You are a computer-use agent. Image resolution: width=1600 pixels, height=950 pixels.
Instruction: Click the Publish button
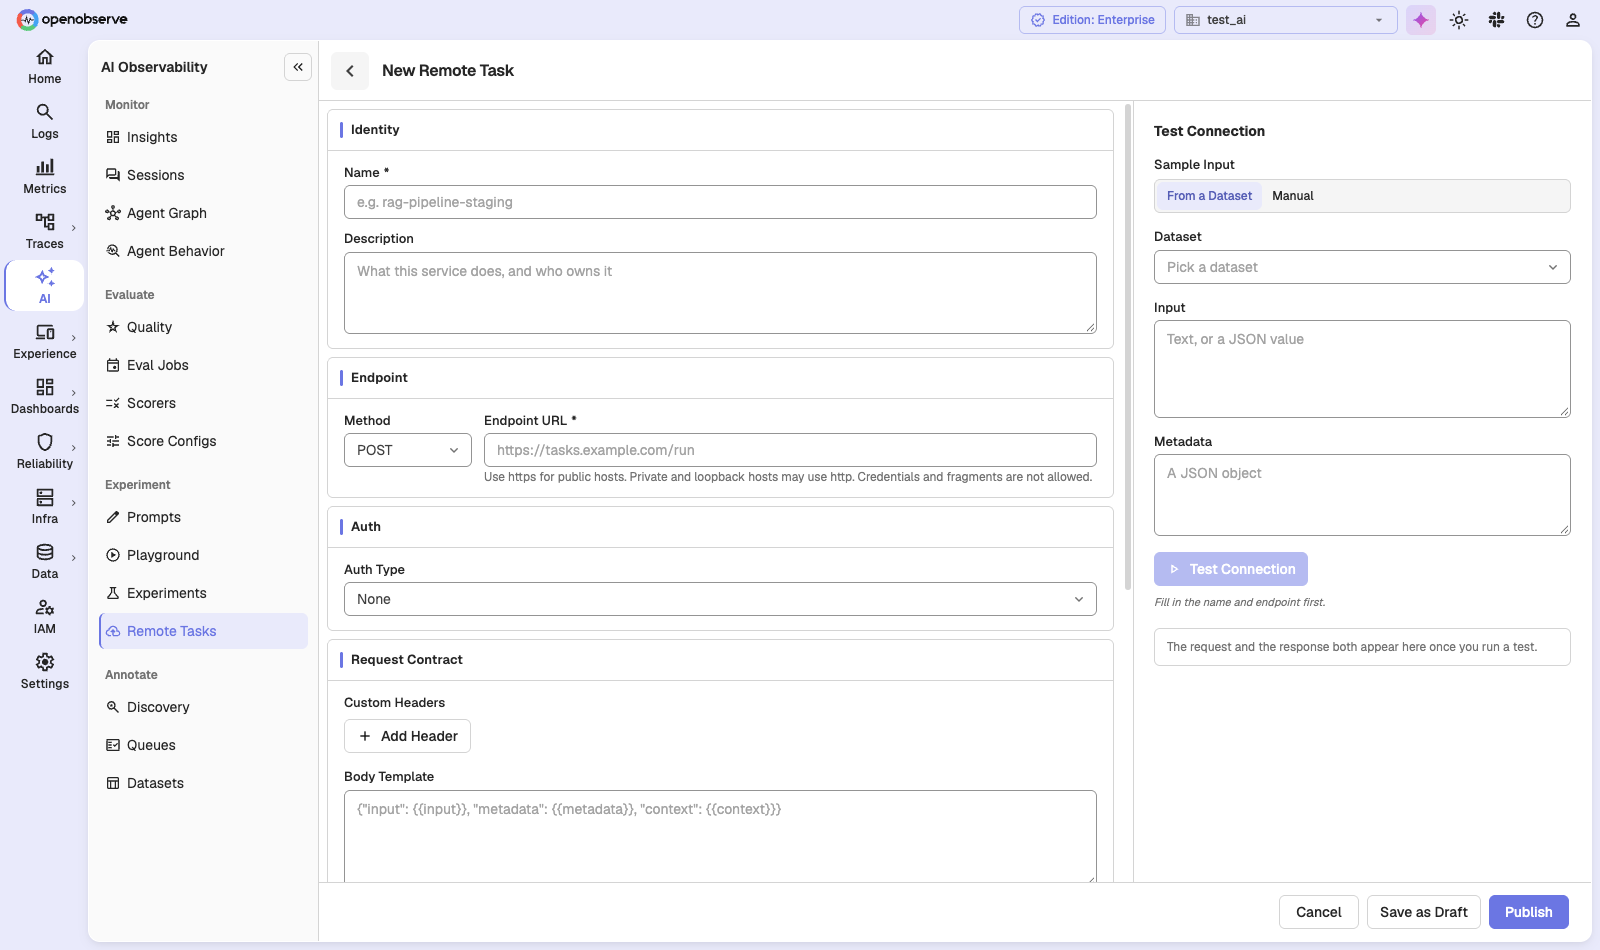click(x=1528, y=912)
